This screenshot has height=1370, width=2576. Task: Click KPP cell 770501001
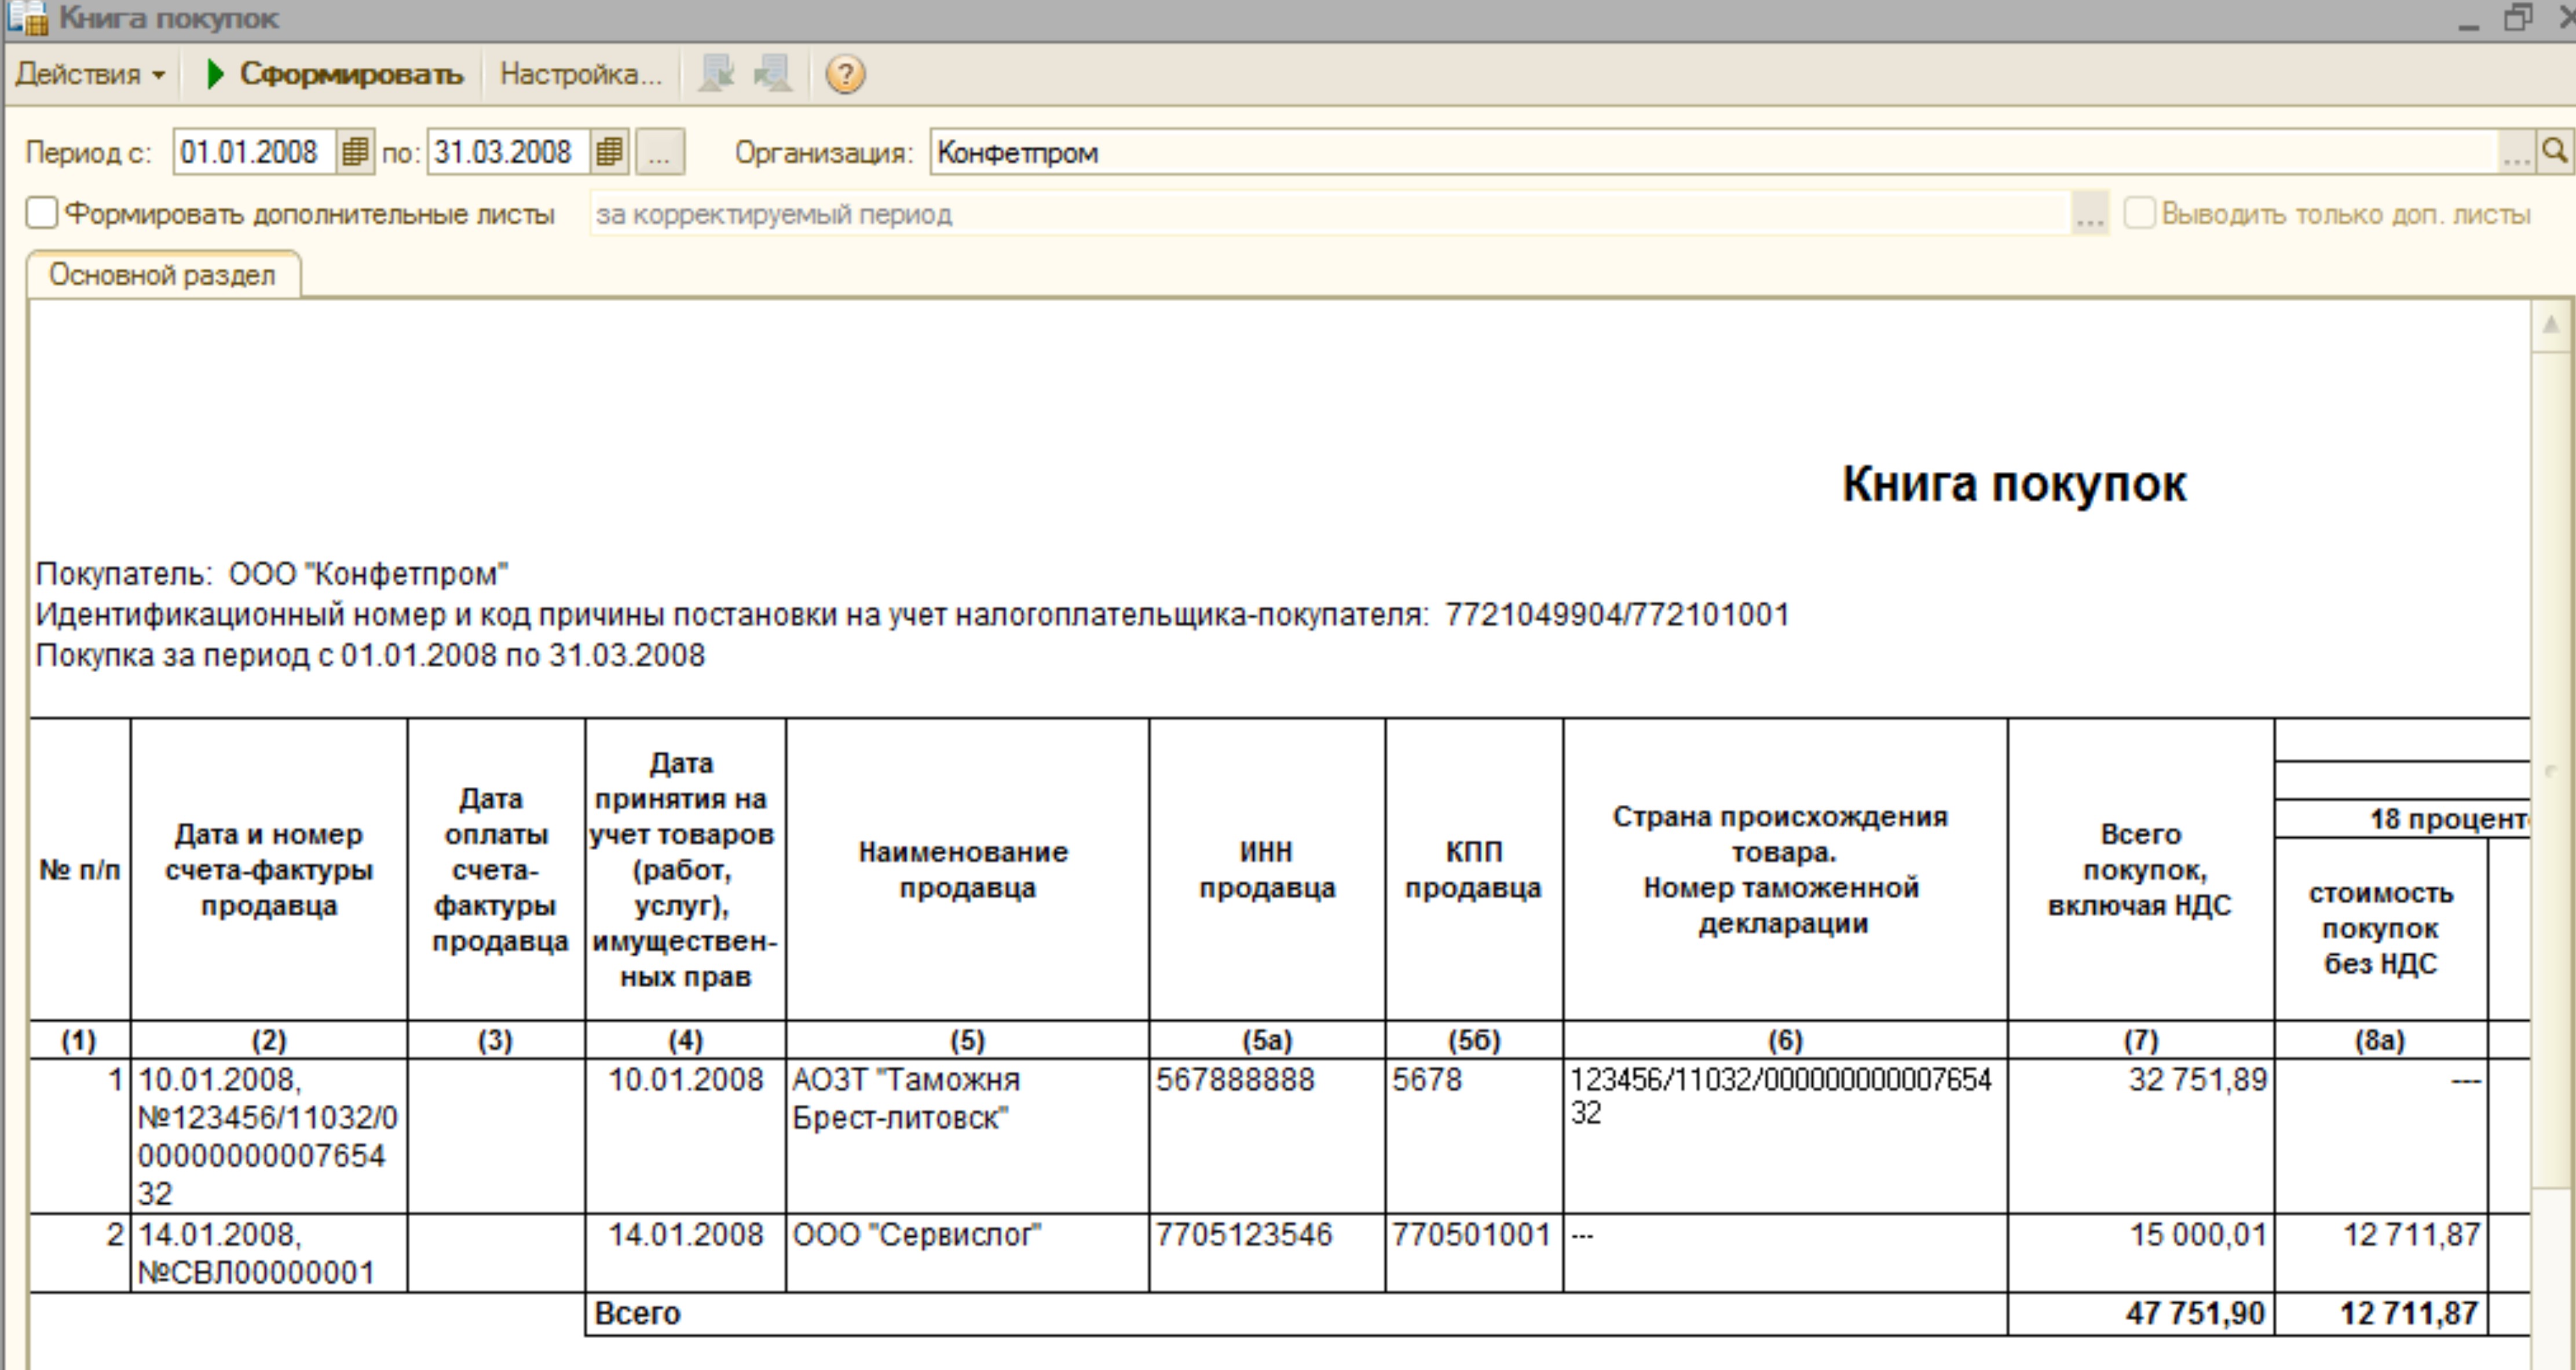pos(1474,1253)
